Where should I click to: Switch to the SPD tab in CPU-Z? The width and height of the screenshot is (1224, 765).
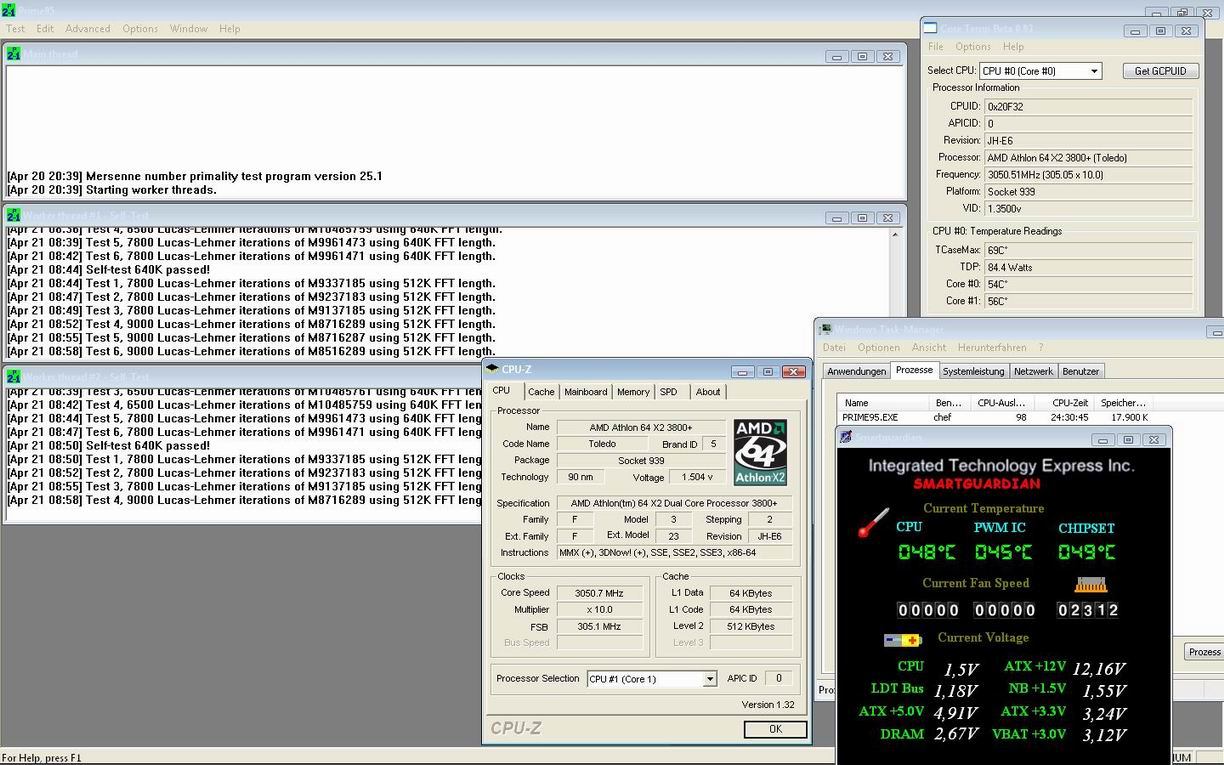coord(668,392)
